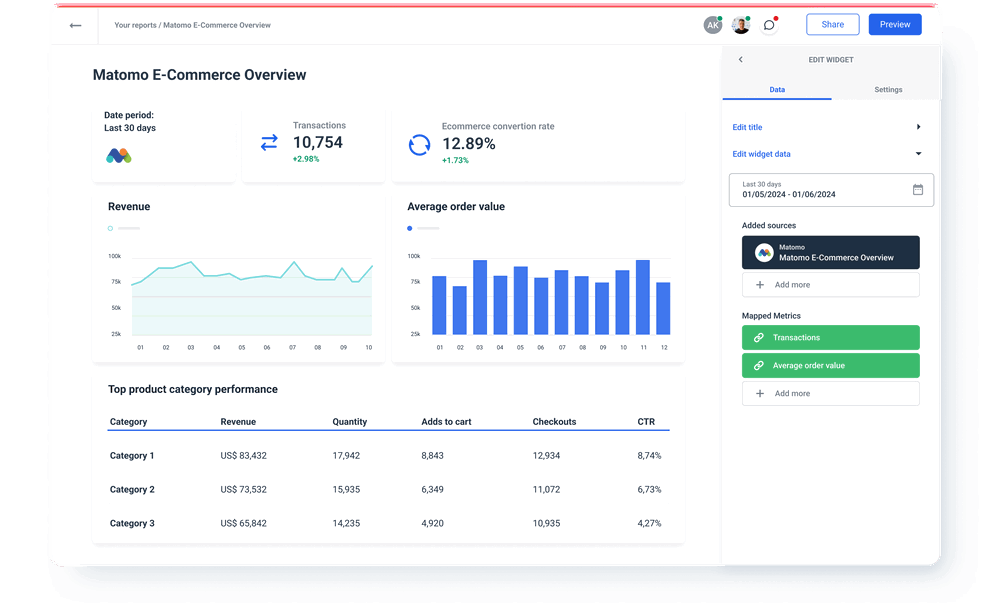
Task: Click the AK avatar icon
Action: [x=713, y=24]
